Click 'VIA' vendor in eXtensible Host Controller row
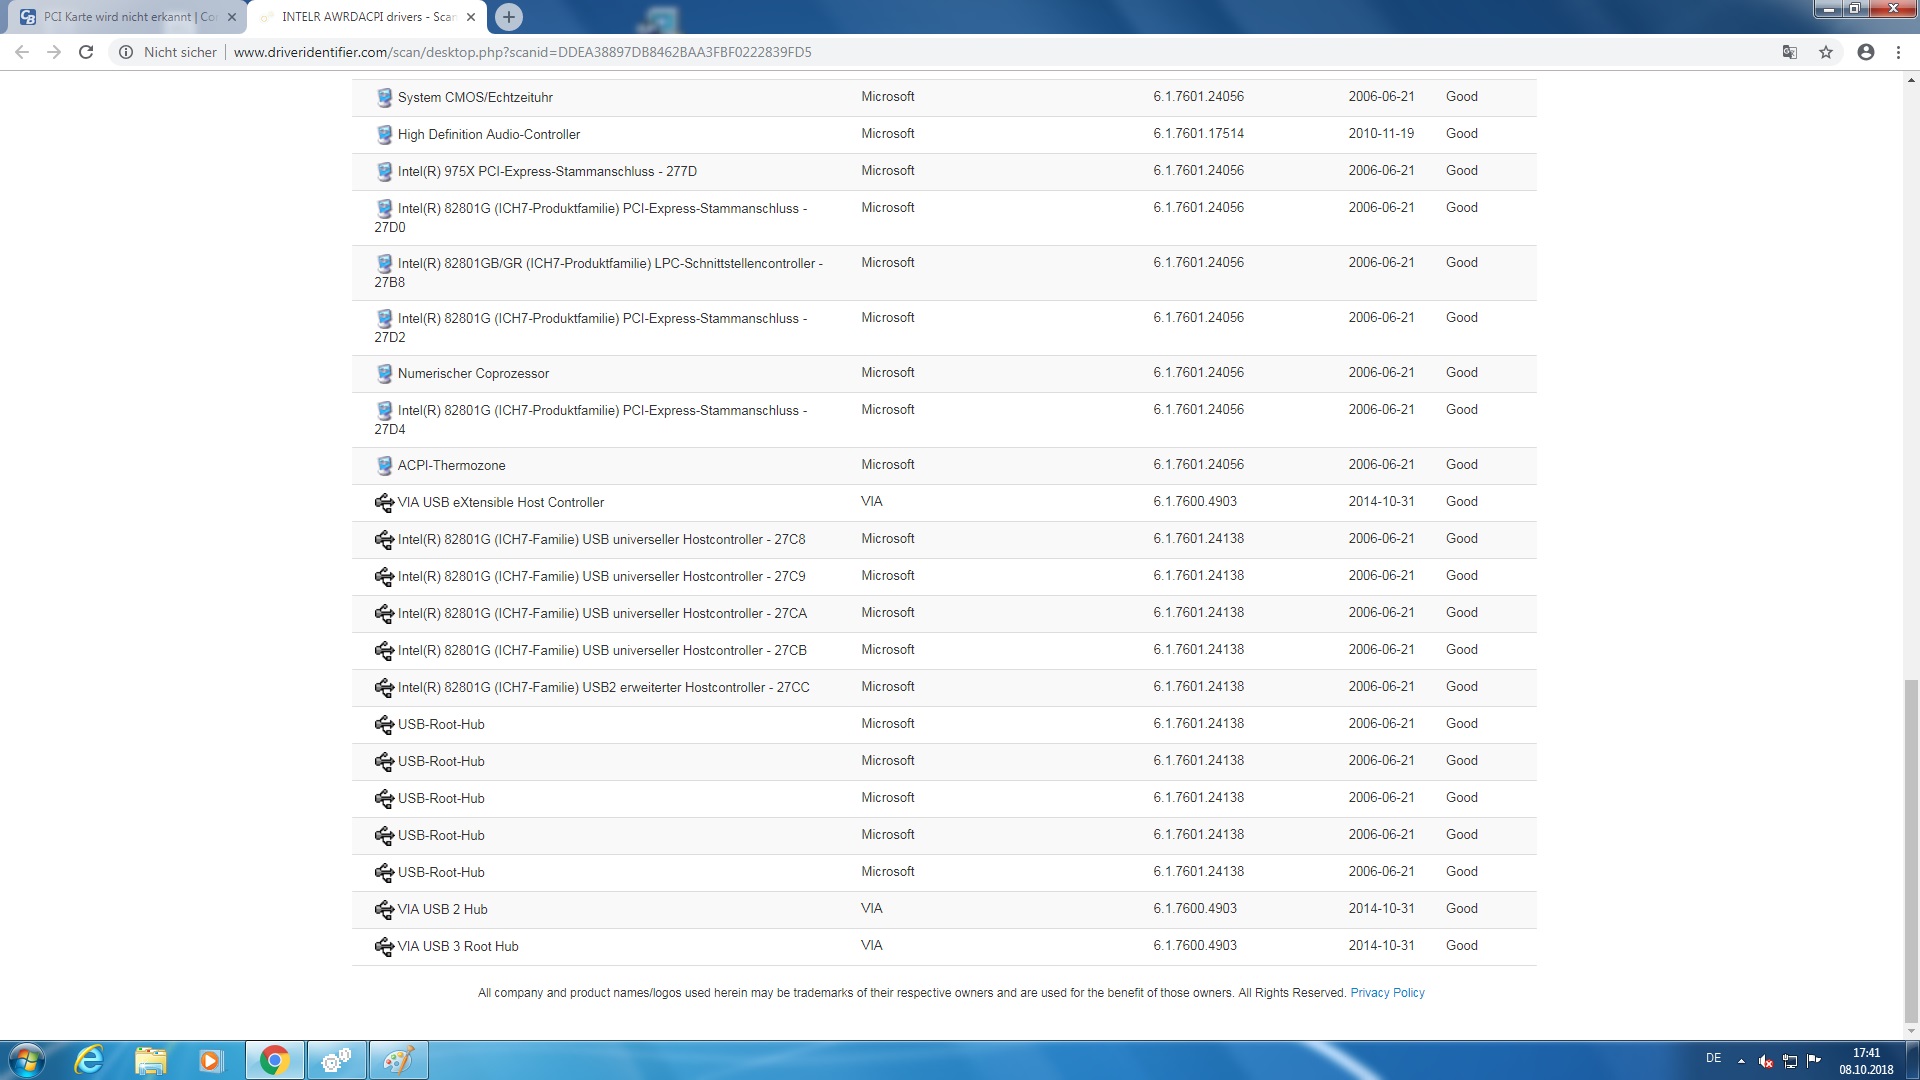1920x1080 pixels. coord(872,501)
